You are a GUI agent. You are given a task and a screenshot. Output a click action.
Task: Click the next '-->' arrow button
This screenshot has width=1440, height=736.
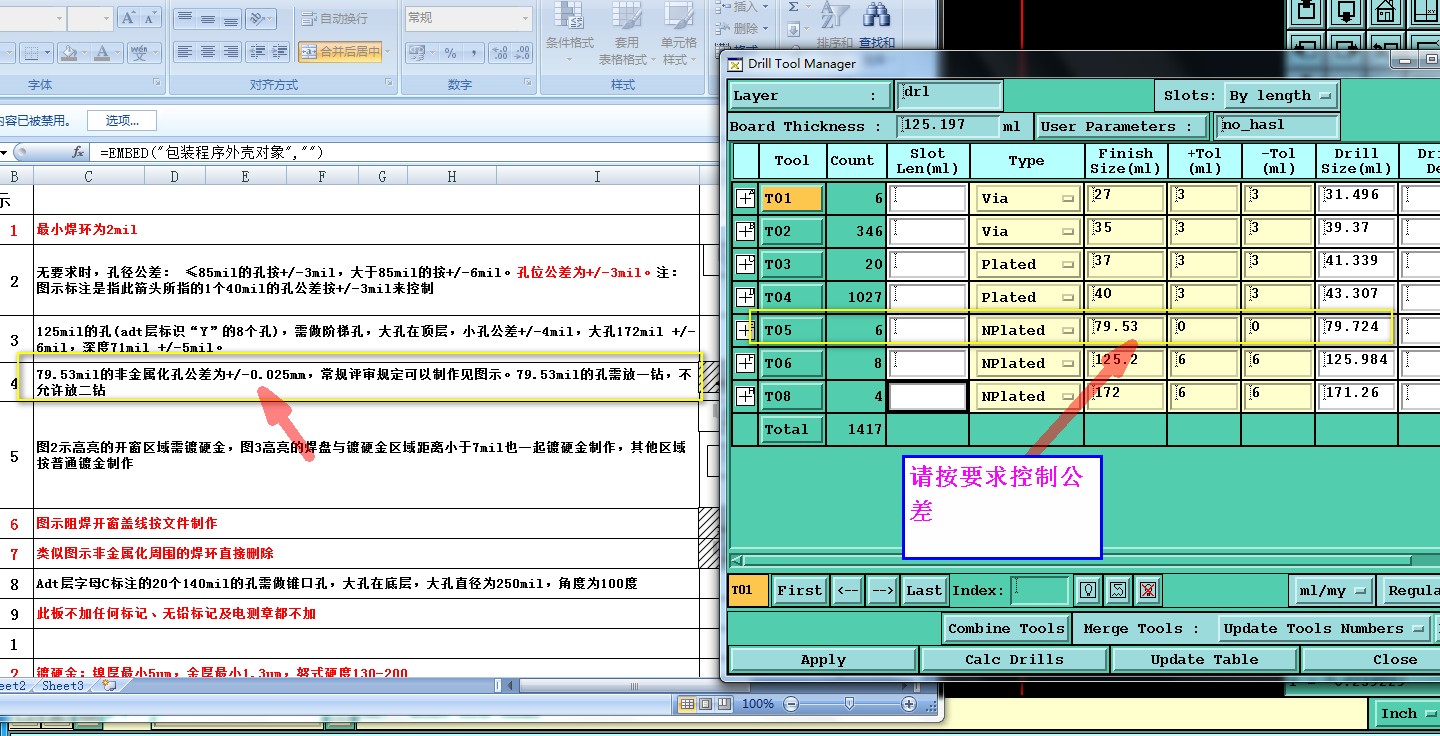(x=881, y=590)
